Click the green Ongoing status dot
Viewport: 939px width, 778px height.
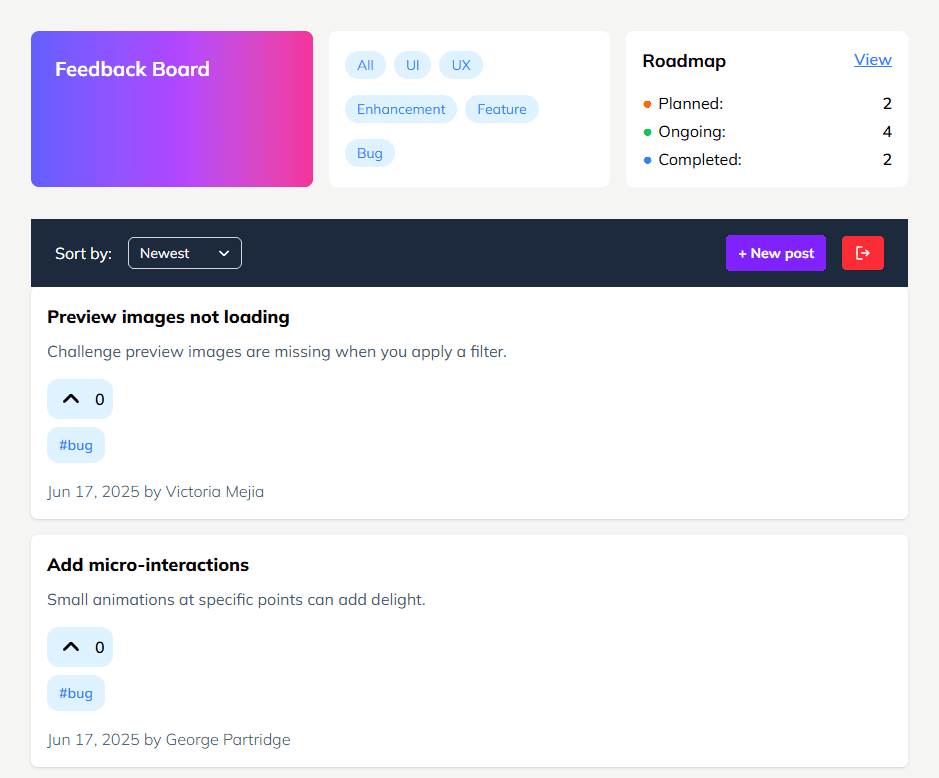(x=648, y=132)
